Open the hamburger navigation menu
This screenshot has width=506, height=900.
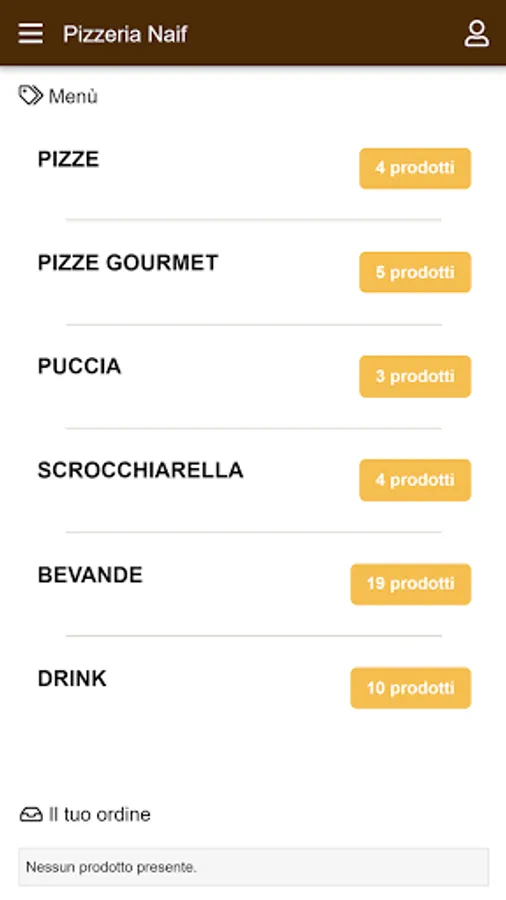[30, 33]
